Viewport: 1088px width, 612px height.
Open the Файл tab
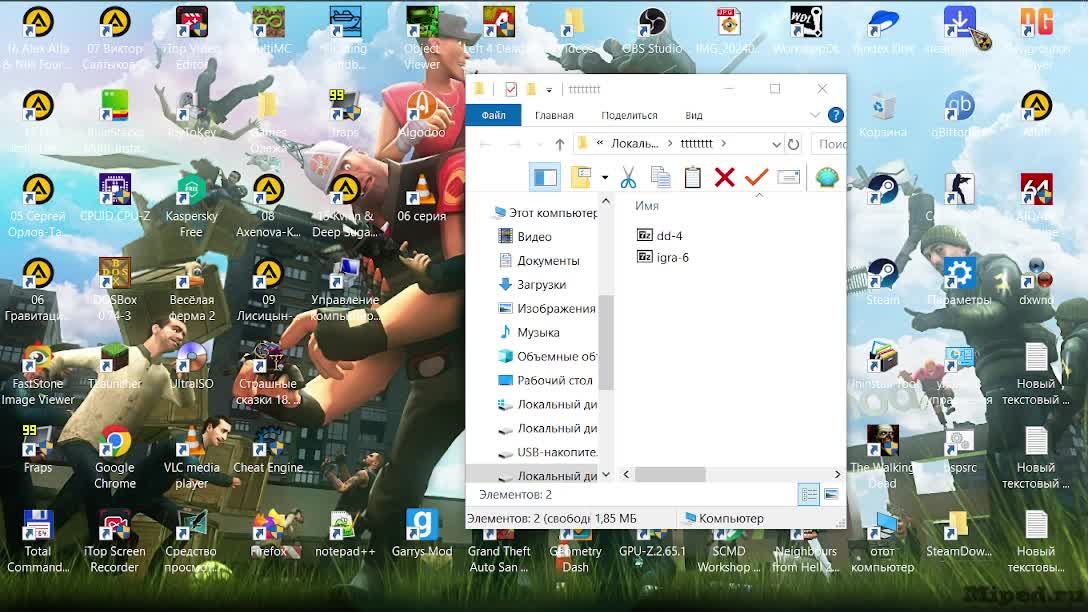(x=493, y=115)
